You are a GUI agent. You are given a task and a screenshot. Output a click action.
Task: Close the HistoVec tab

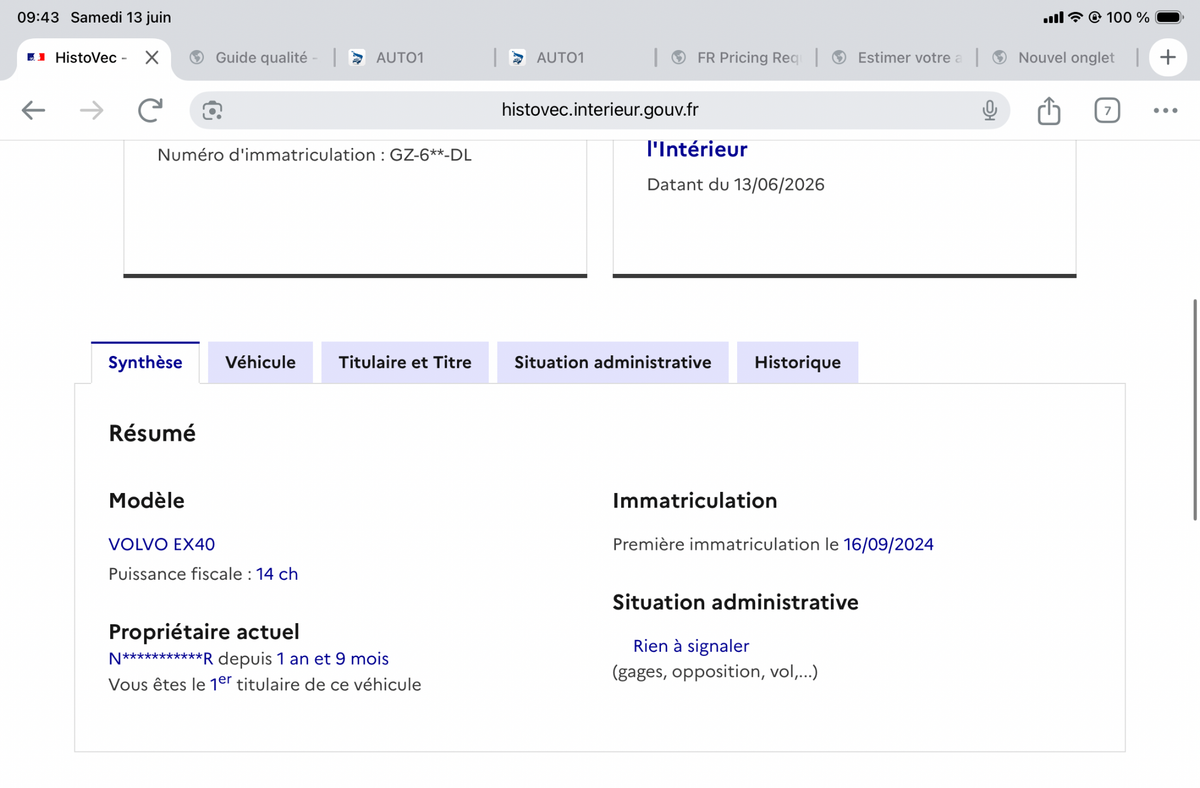pyautogui.click(x=151, y=57)
